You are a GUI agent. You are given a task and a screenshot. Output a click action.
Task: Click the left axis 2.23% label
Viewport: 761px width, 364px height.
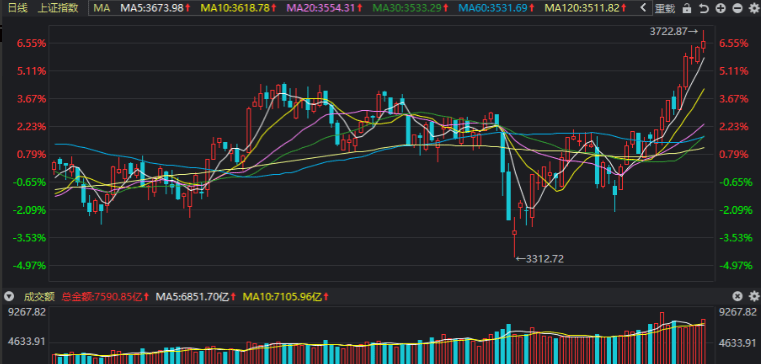pyautogui.click(x=32, y=127)
